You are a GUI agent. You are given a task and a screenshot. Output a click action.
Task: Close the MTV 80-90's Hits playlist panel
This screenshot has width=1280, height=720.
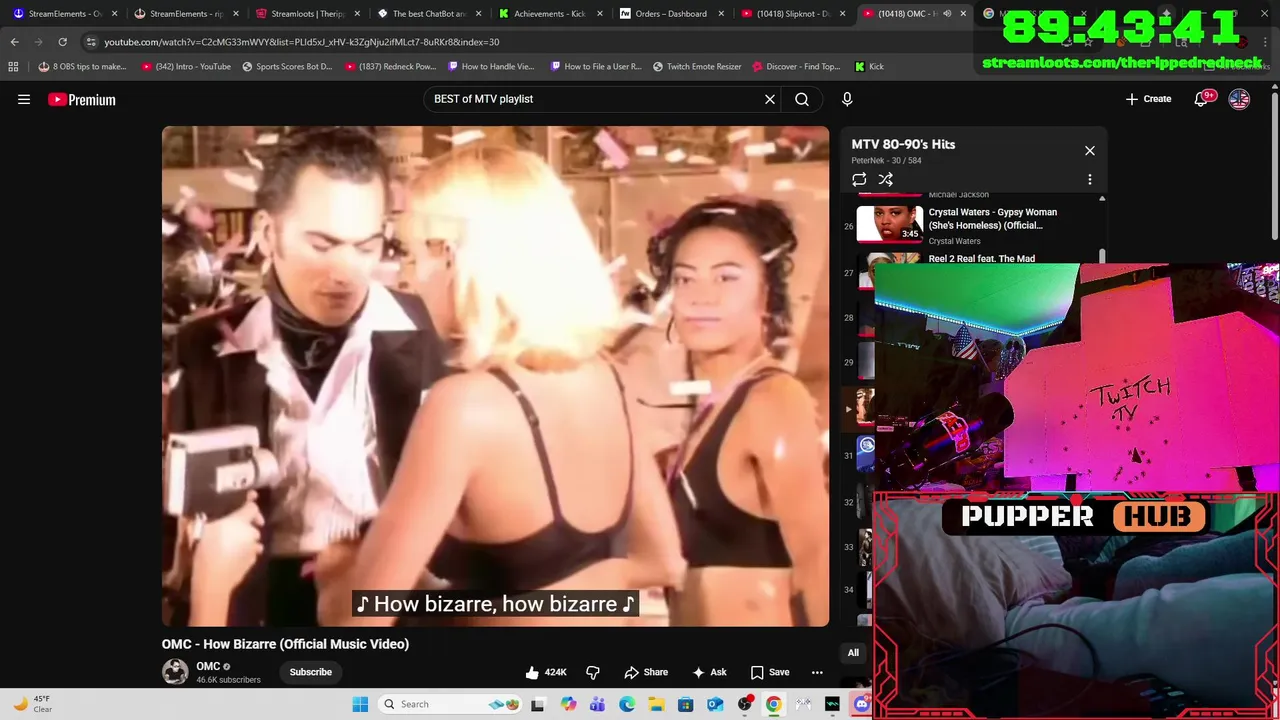click(x=1090, y=151)
